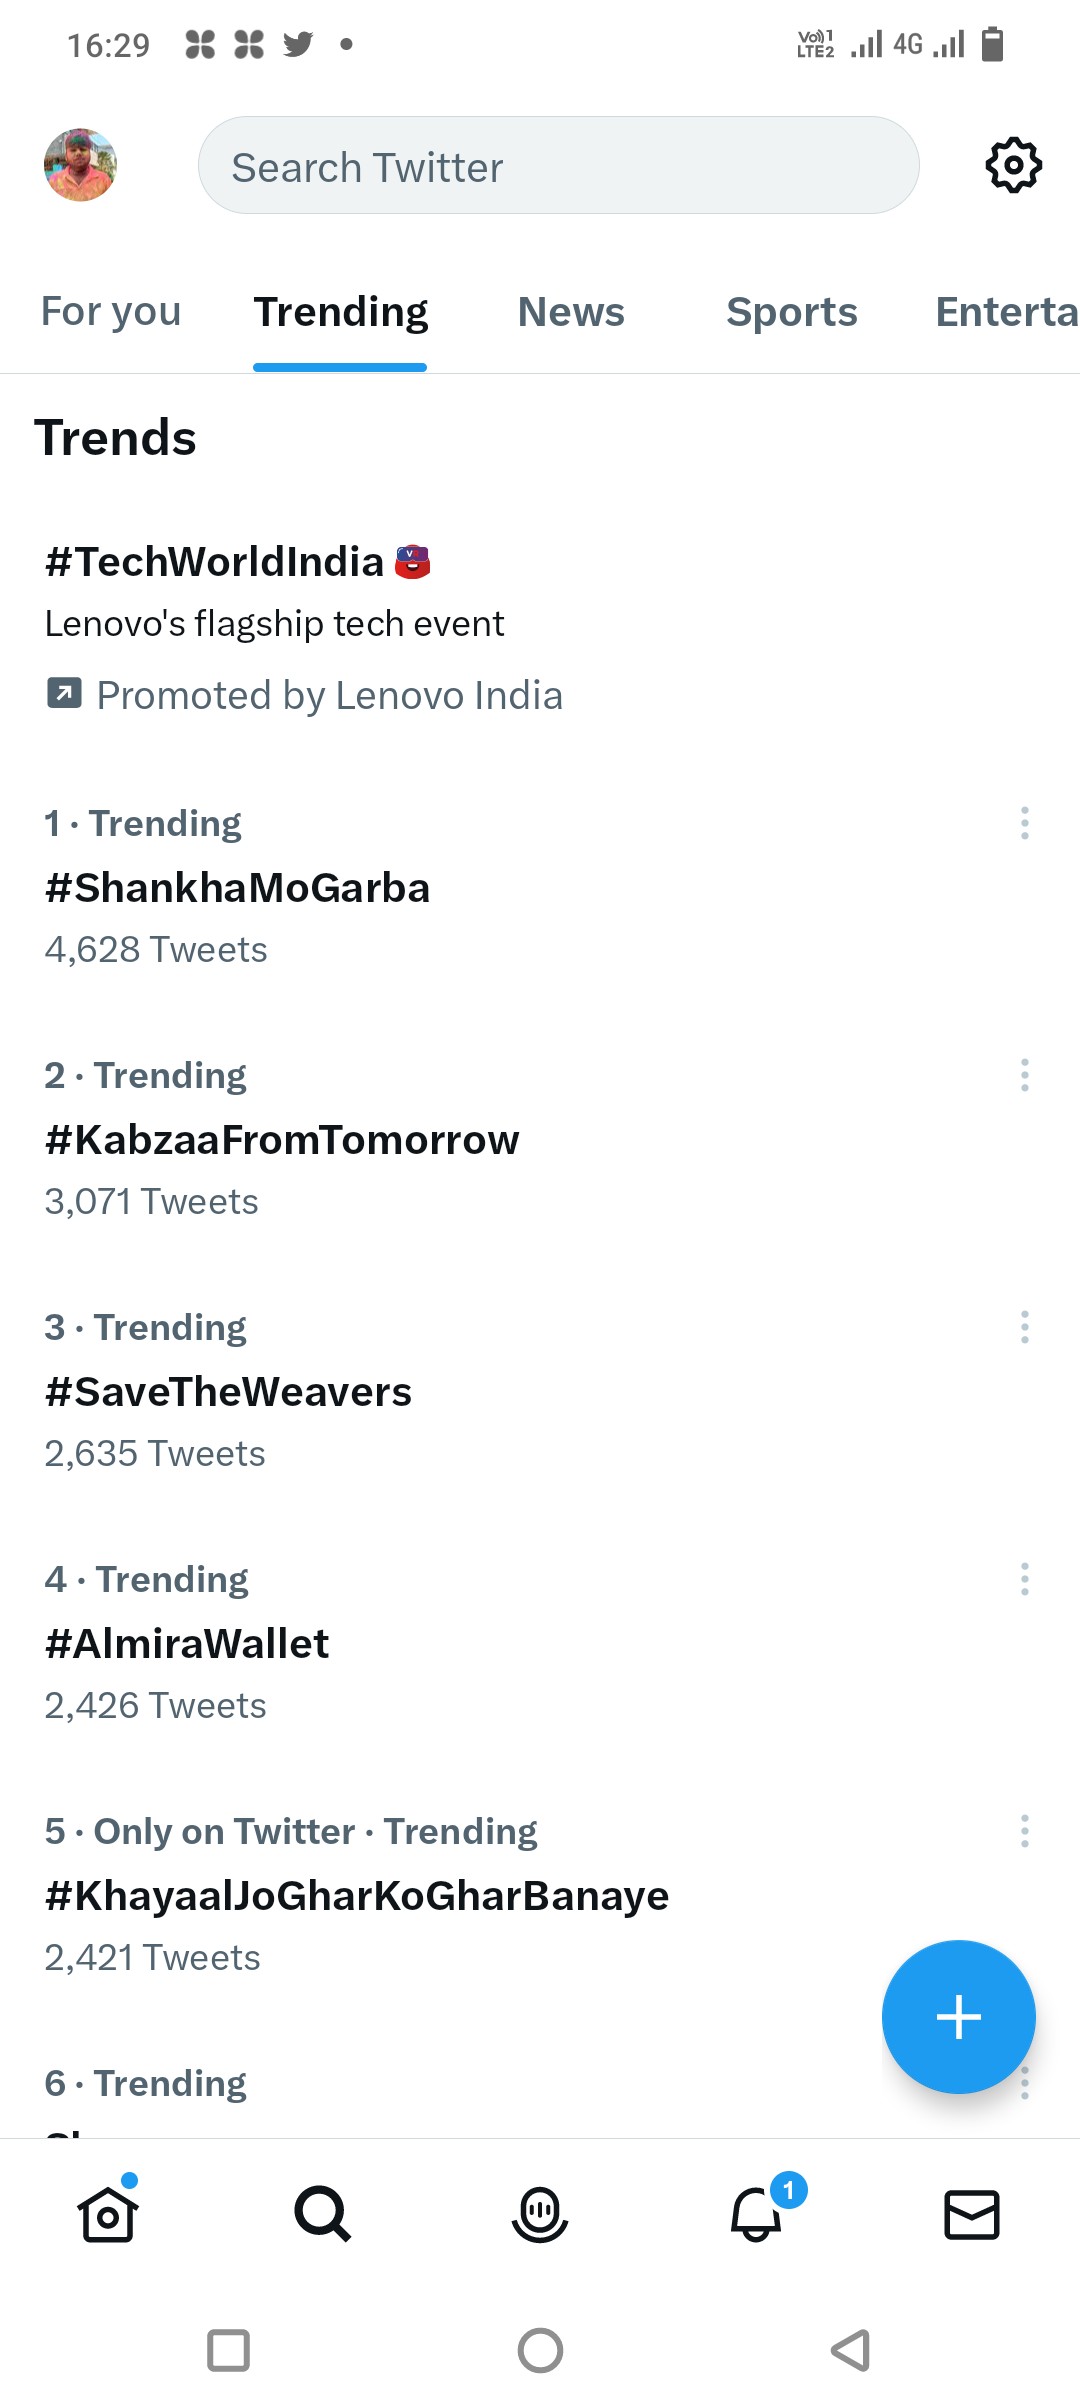Screen dimensions: 1080x2408
Task: Open the #TechWorldIndia promoted trend
Action: tap(215, 562)
